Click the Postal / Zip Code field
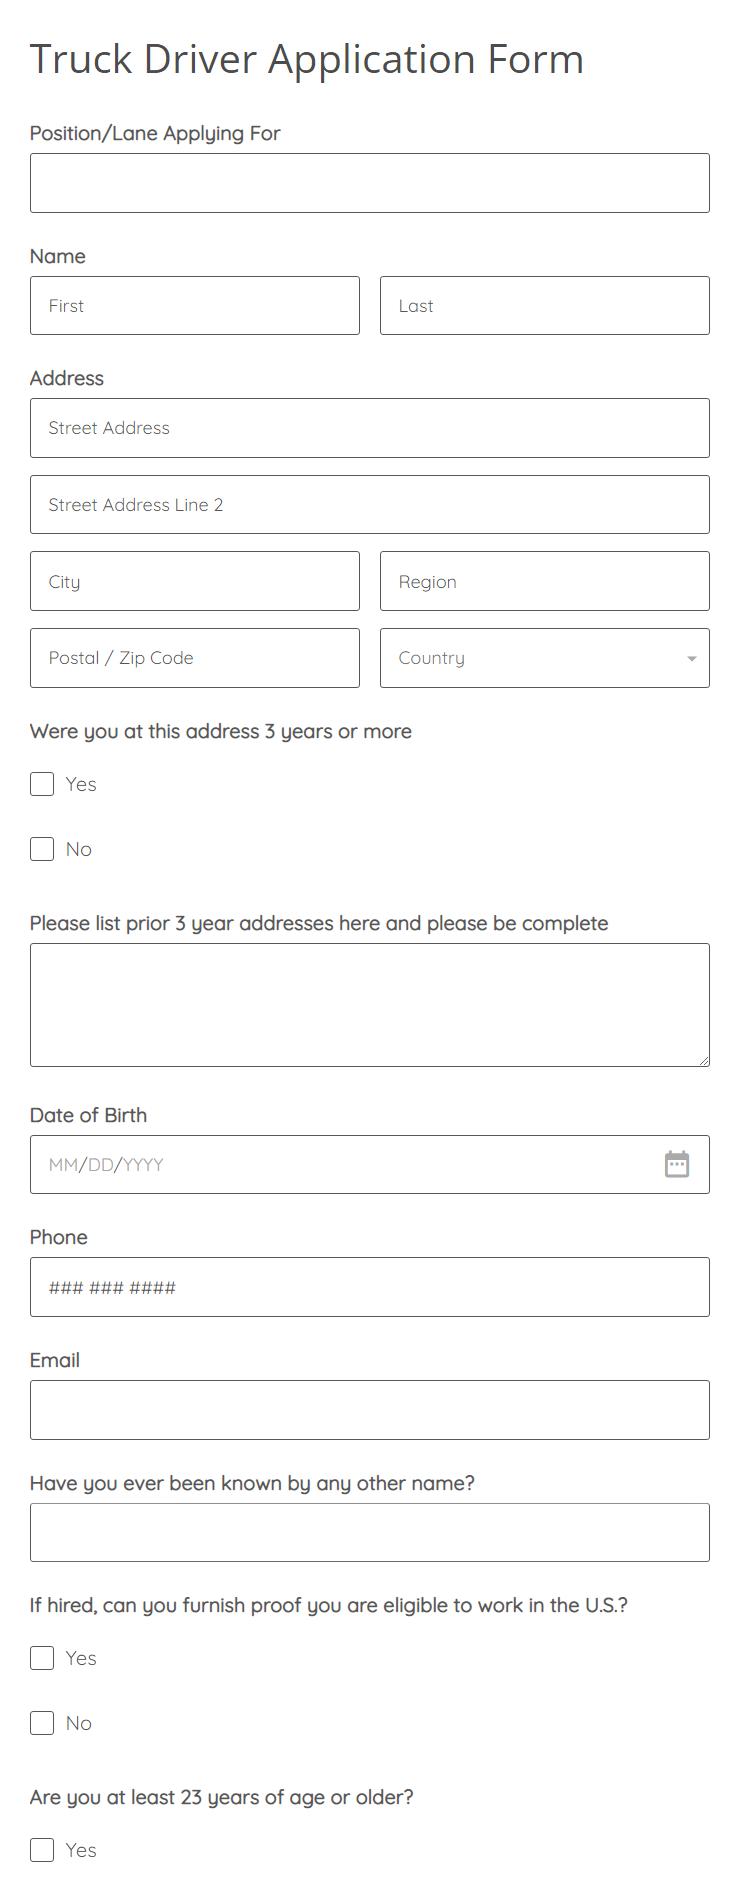Screen dimensions: 740x1880 pyautogui.click(x=195, y=657)
